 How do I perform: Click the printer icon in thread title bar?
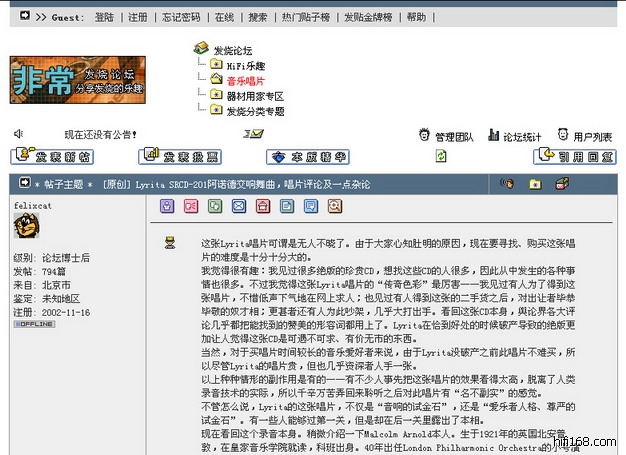[x=562, y=184]
